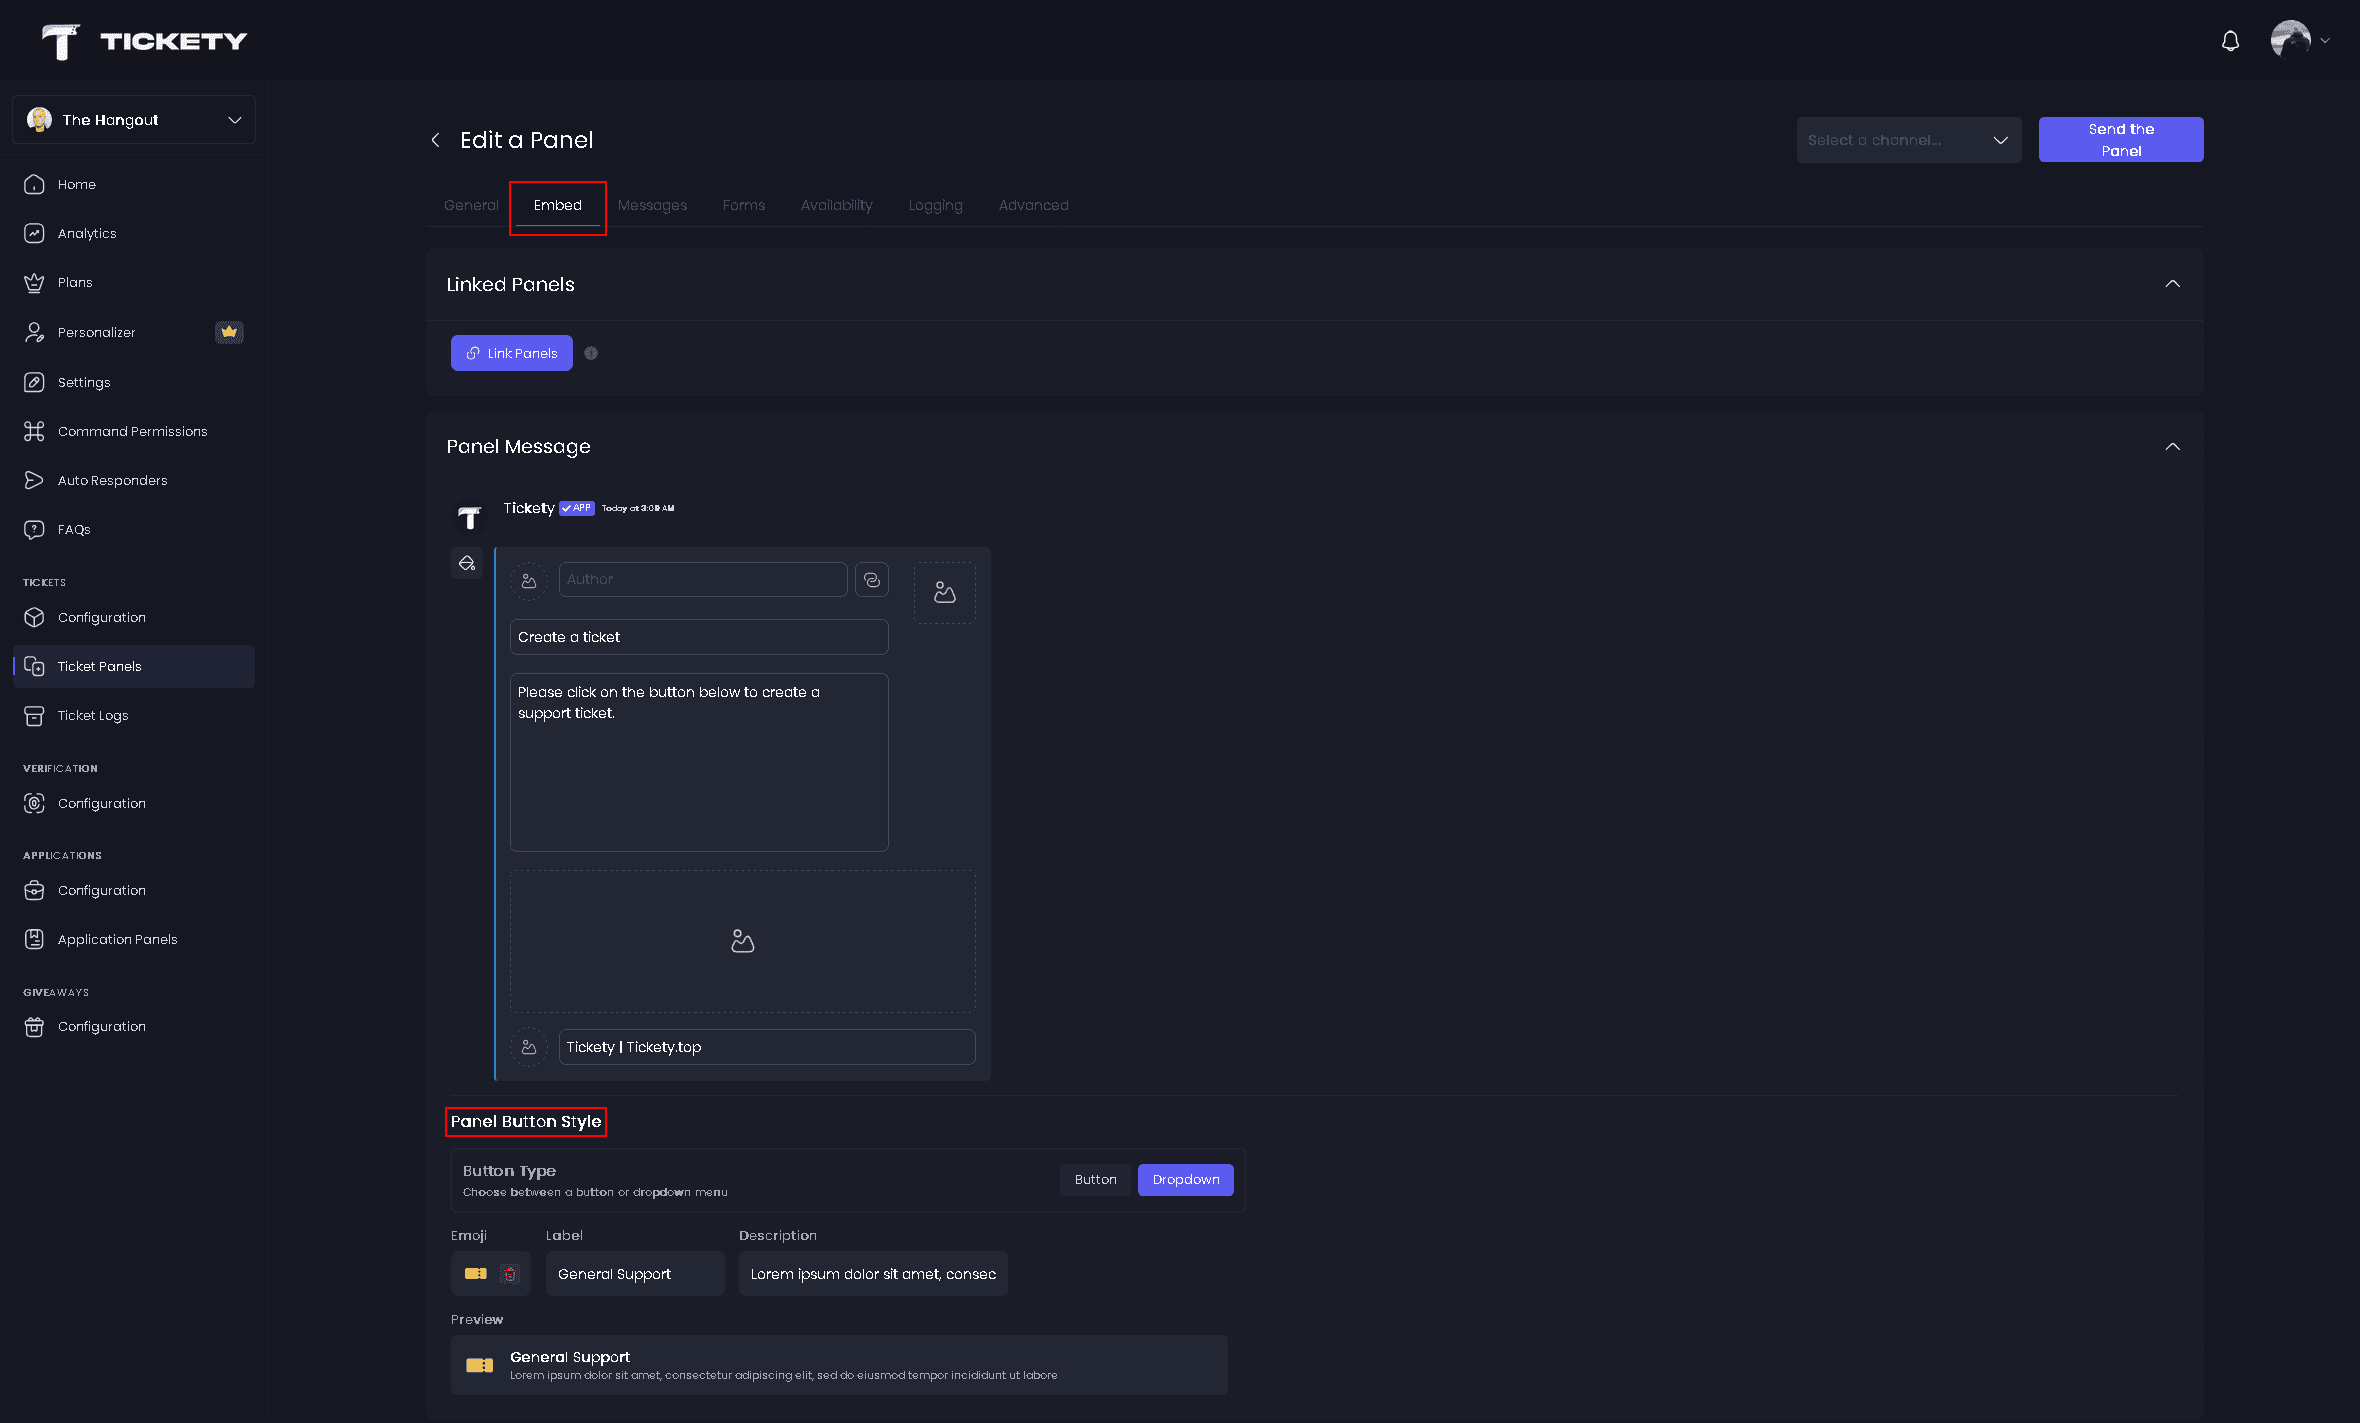
Task: Click the Label field General Support
Action: point(635,1274)
